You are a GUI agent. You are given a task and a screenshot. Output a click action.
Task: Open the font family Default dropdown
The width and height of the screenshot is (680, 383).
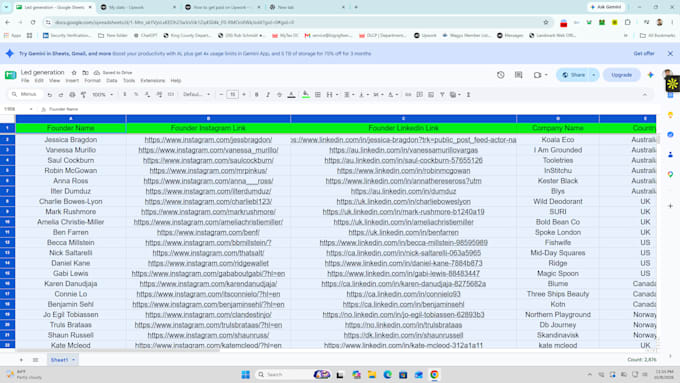[x=196, y=95]
